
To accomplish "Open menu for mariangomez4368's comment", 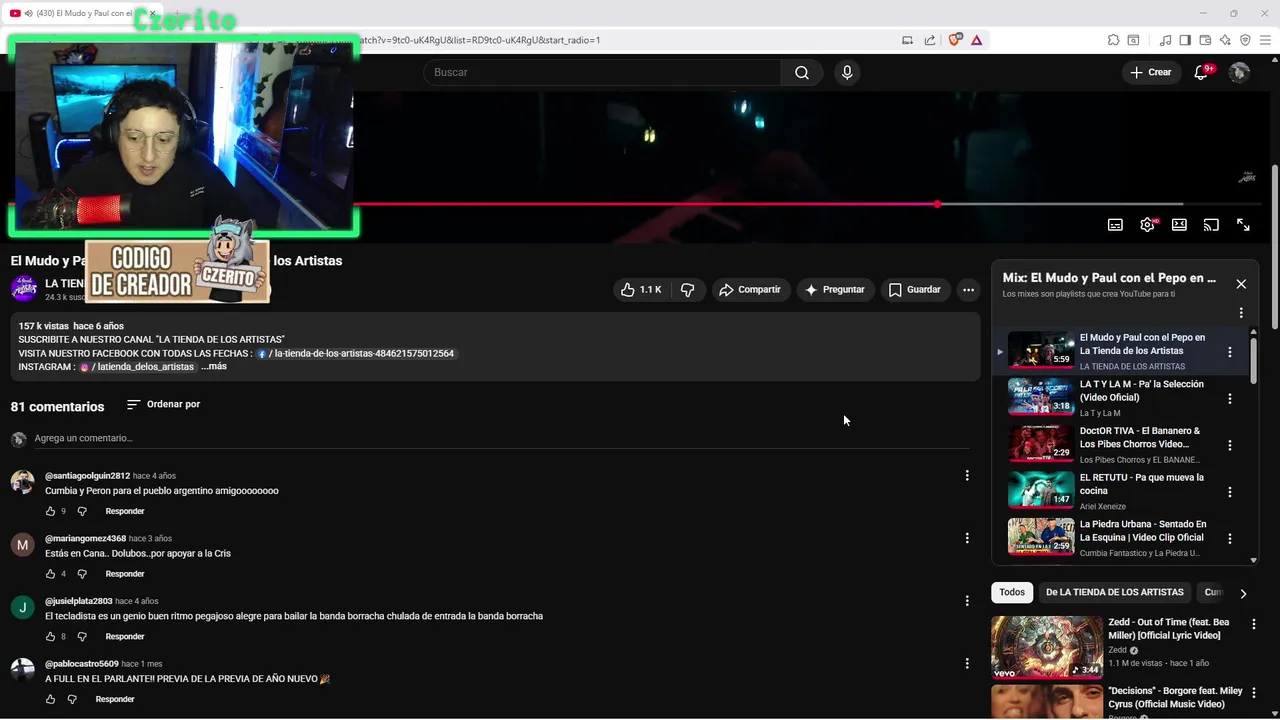I will point(966,538).
